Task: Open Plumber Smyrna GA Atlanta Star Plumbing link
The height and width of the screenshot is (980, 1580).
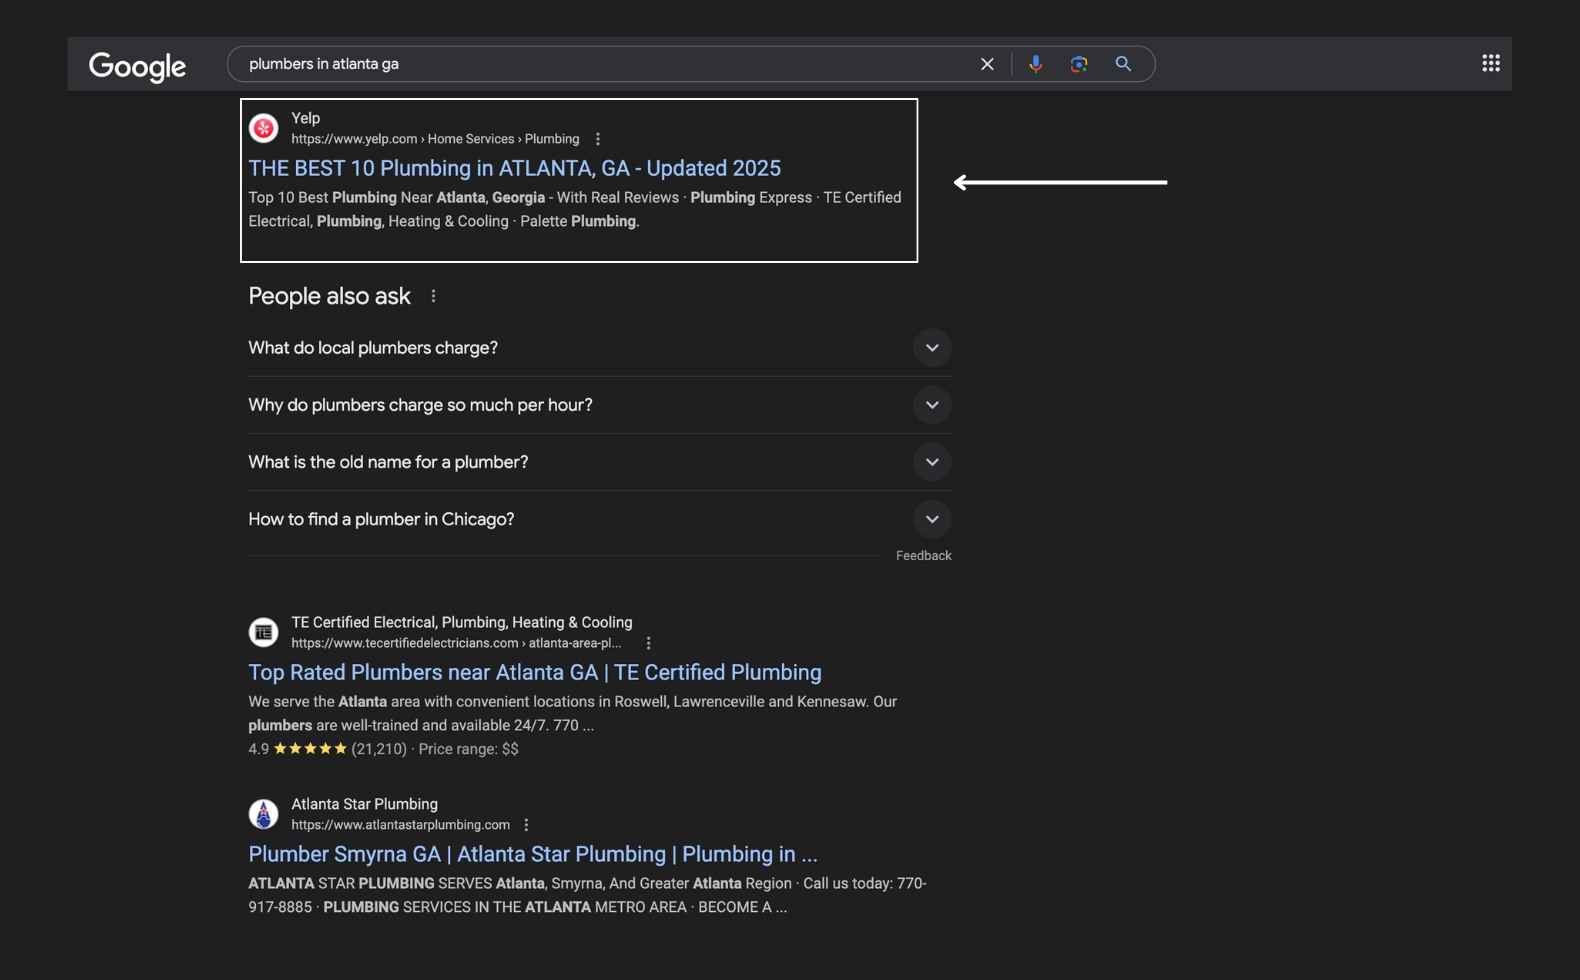Action: (x=533, y=854)
